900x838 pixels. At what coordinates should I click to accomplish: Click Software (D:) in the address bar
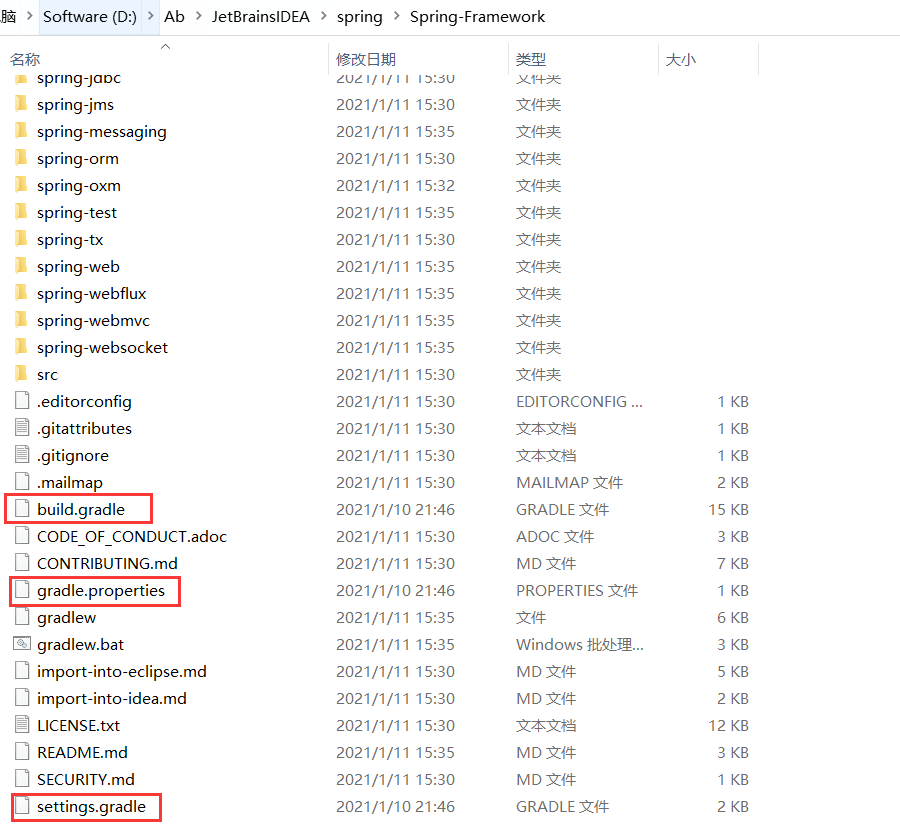click(90, 16)
